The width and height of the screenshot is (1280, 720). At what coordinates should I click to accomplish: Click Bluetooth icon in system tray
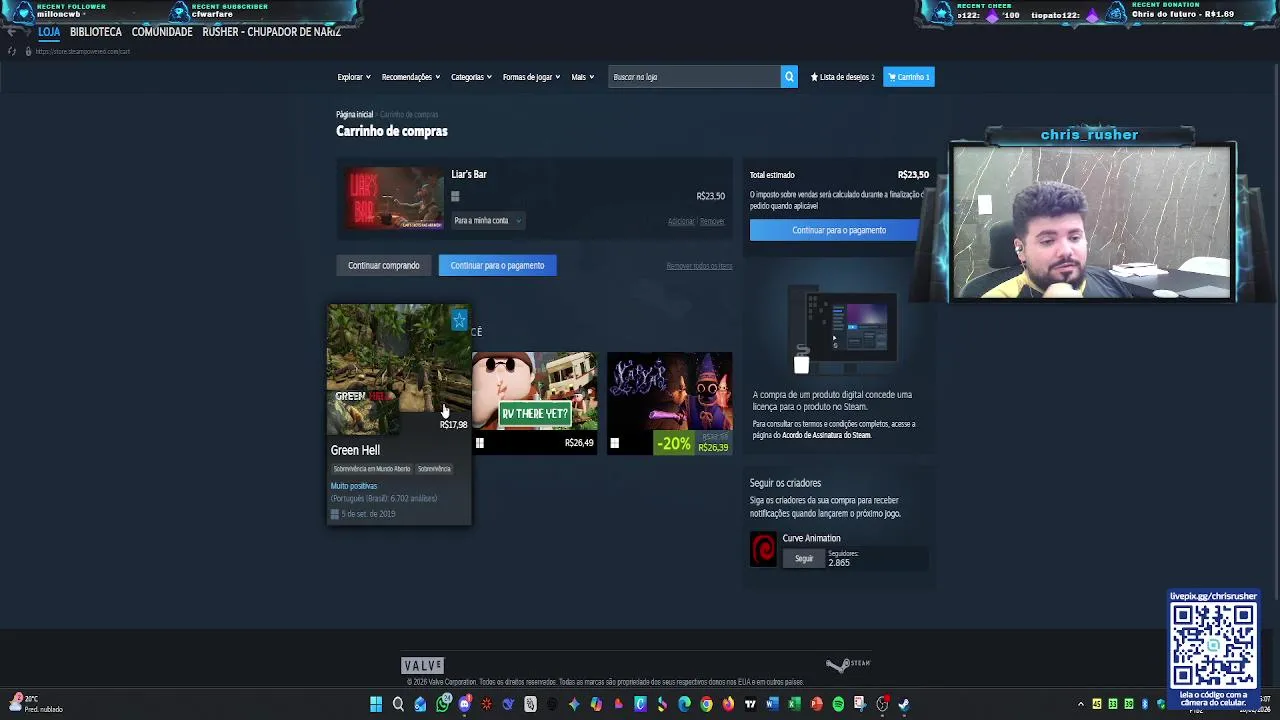click(x=1145, y=704)
